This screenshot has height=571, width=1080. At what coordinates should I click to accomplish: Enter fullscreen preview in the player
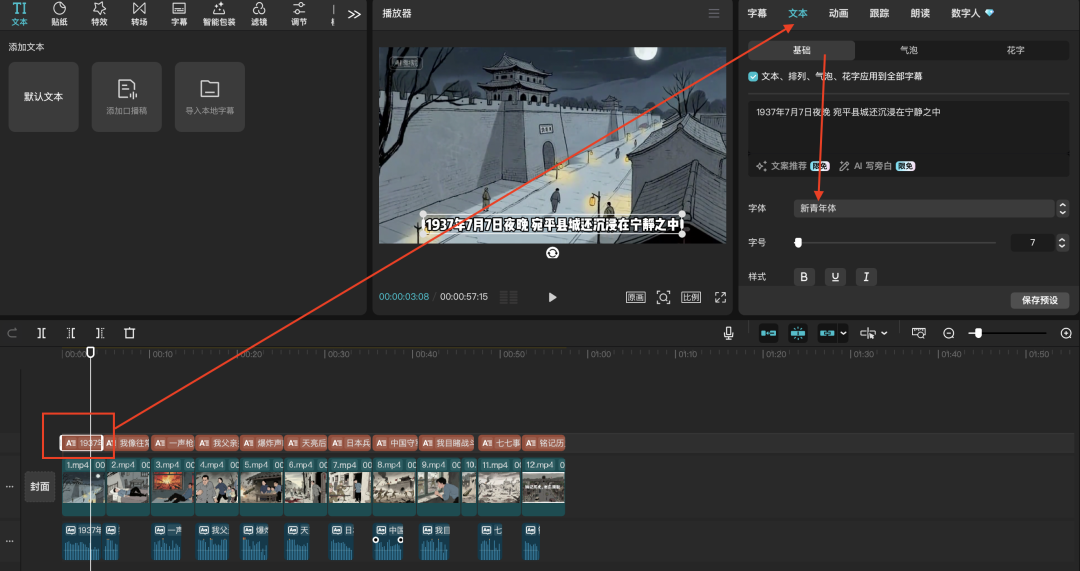(x=720, y=297)
